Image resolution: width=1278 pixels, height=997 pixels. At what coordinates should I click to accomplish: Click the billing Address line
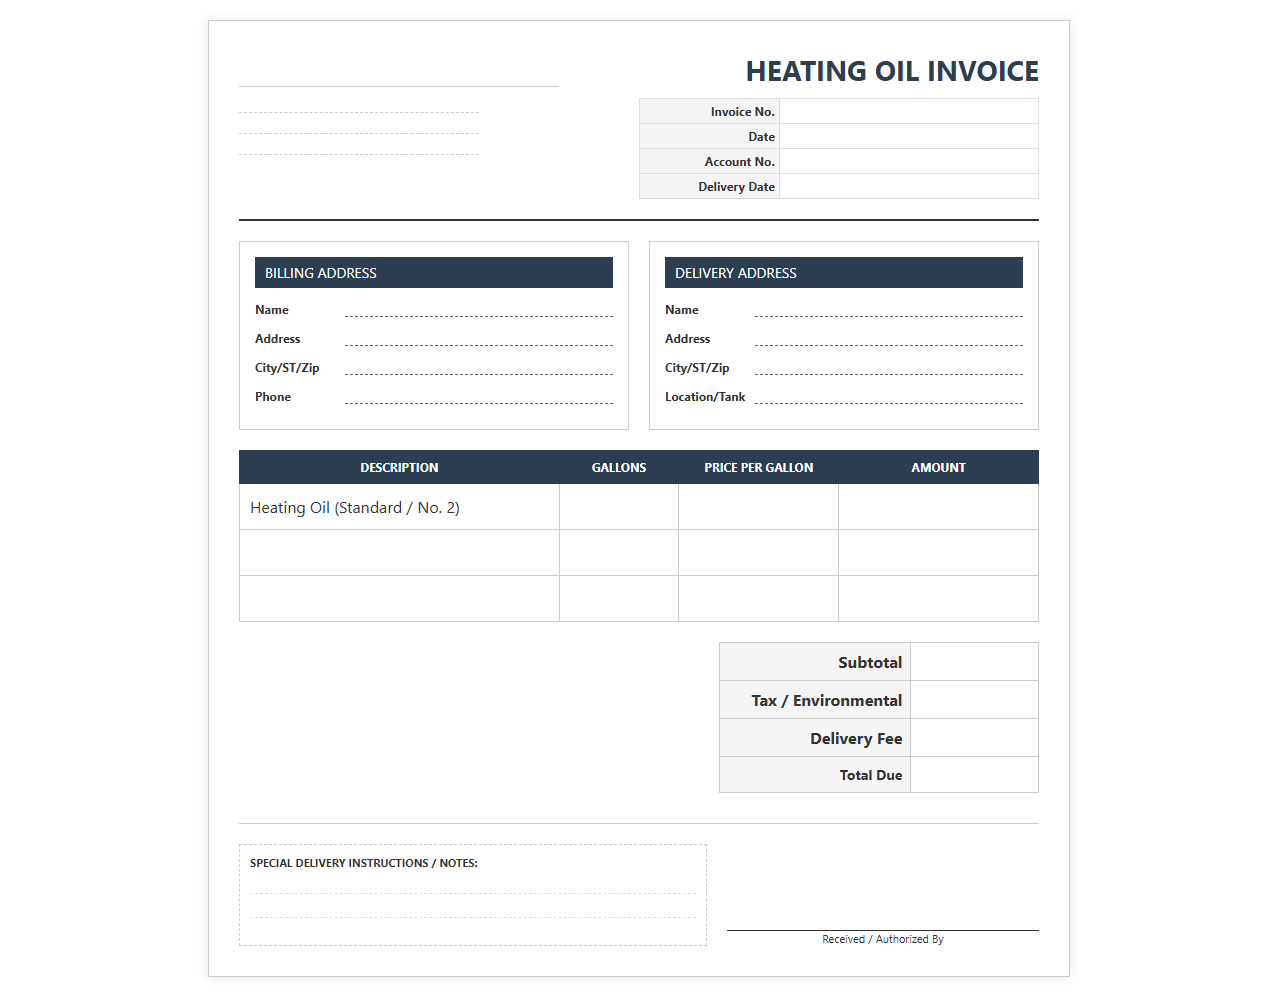coord(479,339)
